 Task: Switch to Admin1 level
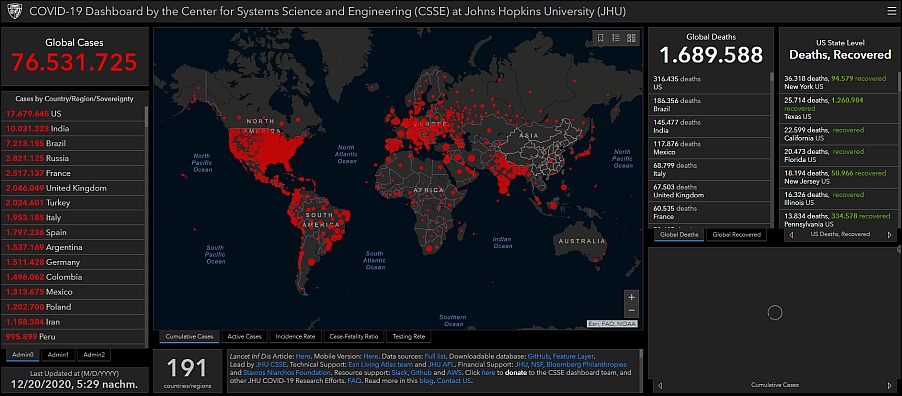[58, 355]
